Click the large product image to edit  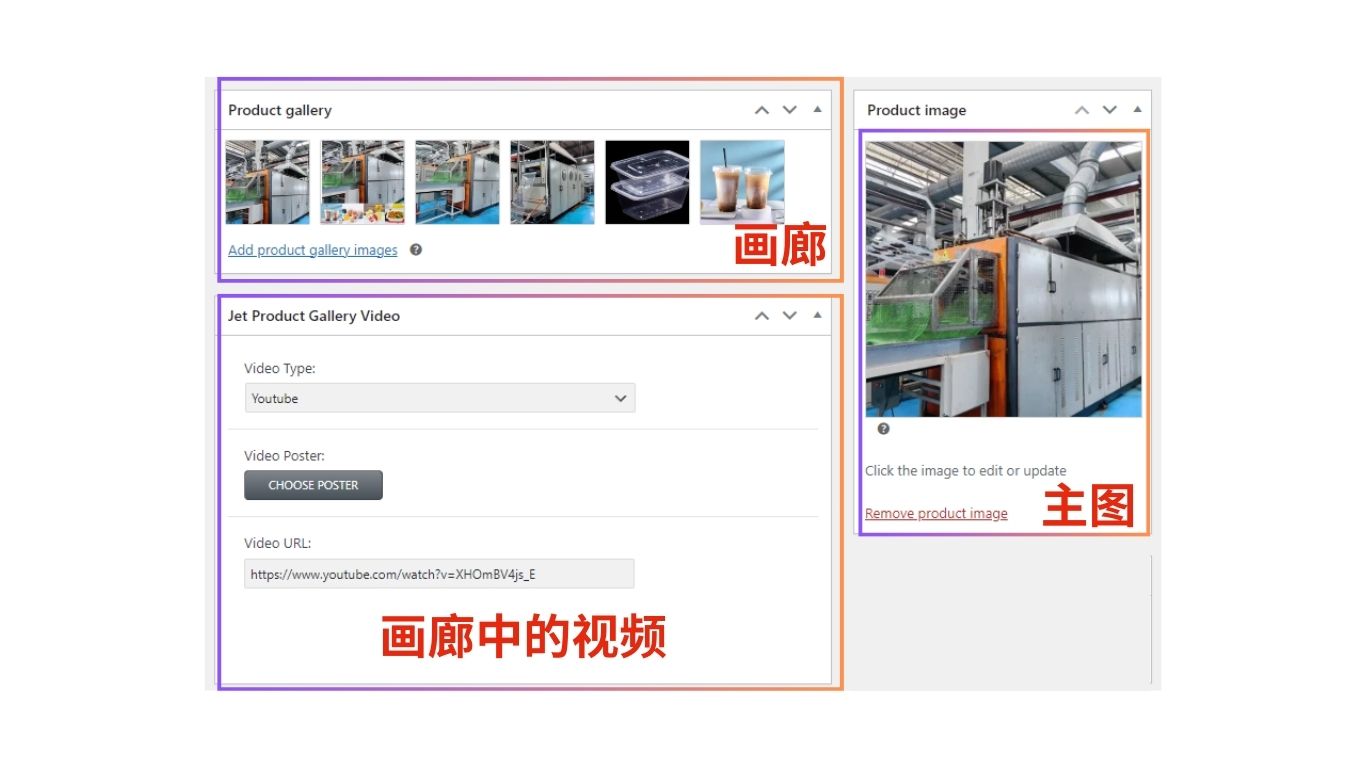click(1003, 279)
